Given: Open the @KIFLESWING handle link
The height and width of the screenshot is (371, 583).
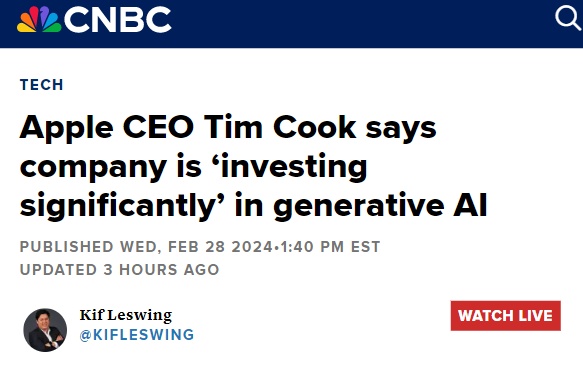Looking at the screenshot, I should (137, 335).
